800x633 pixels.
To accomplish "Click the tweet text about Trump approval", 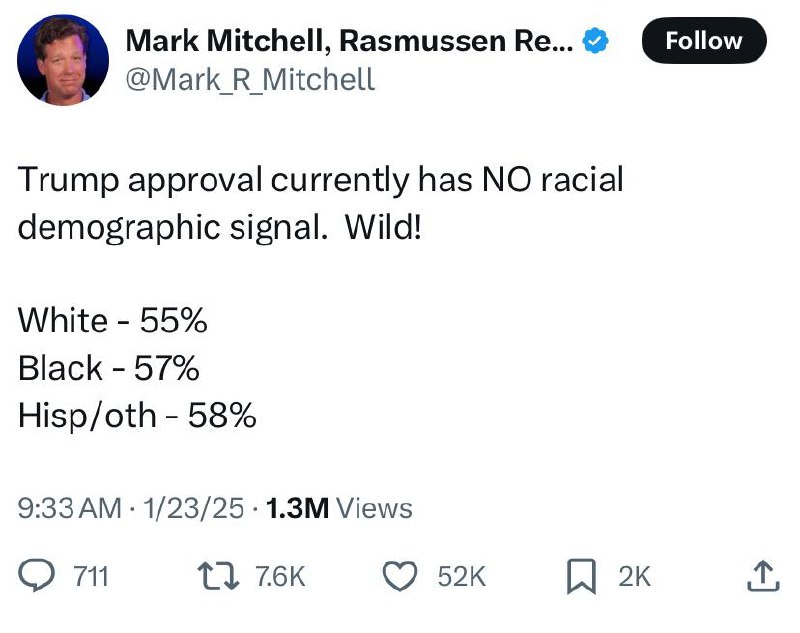I will pos(320,203).
